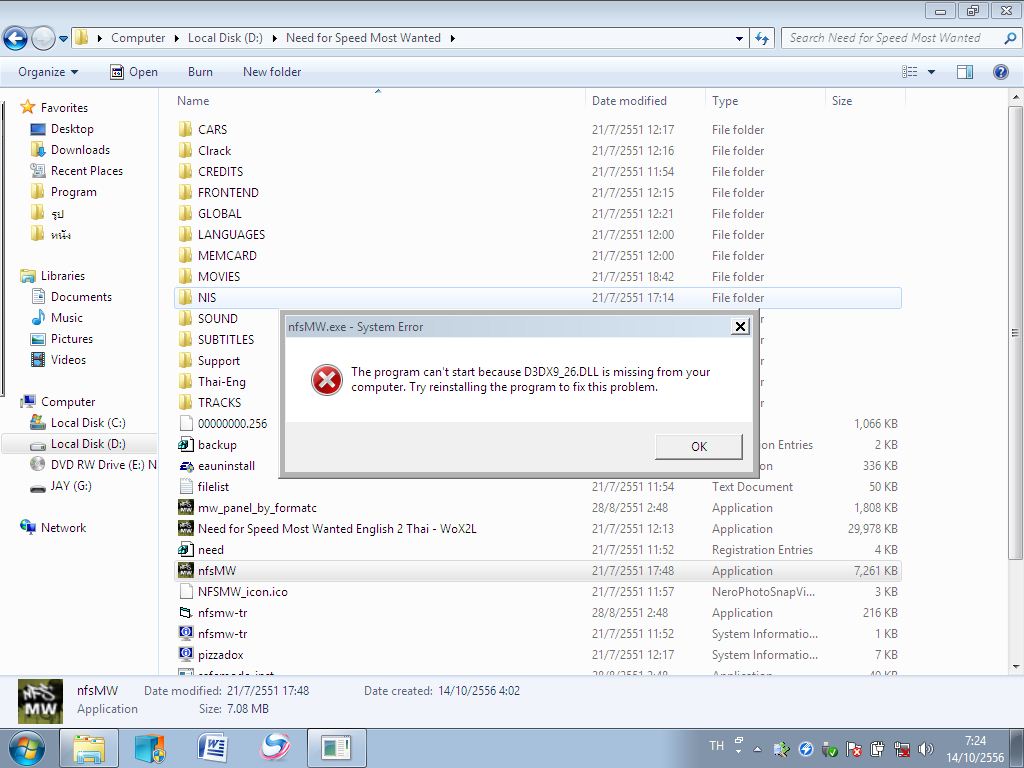The height and width of the screenshot is (768, 1024).
Task: Open the address bar history dropdown
Action: pyautogui.click(x=739, y=38)
